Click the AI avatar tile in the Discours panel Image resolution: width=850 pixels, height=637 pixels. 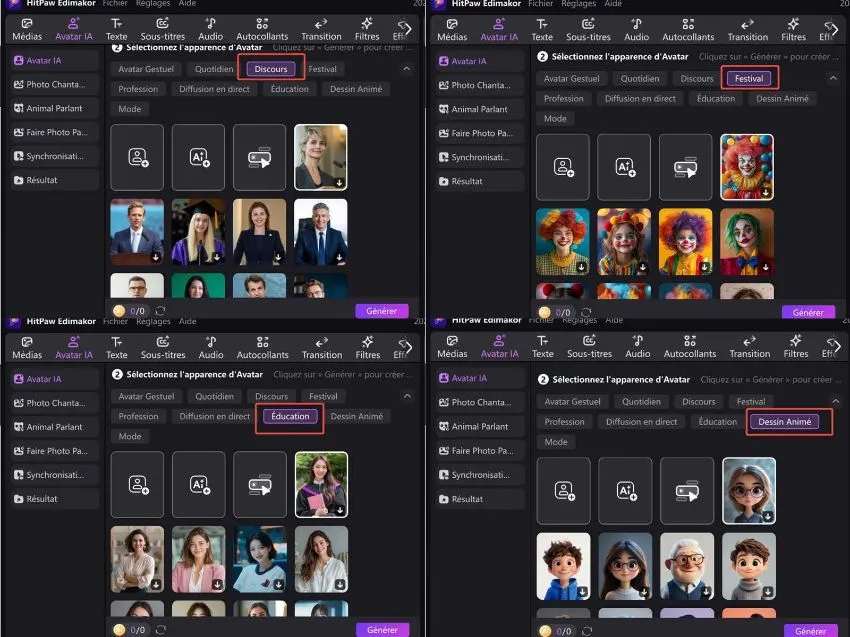(198, 156)
